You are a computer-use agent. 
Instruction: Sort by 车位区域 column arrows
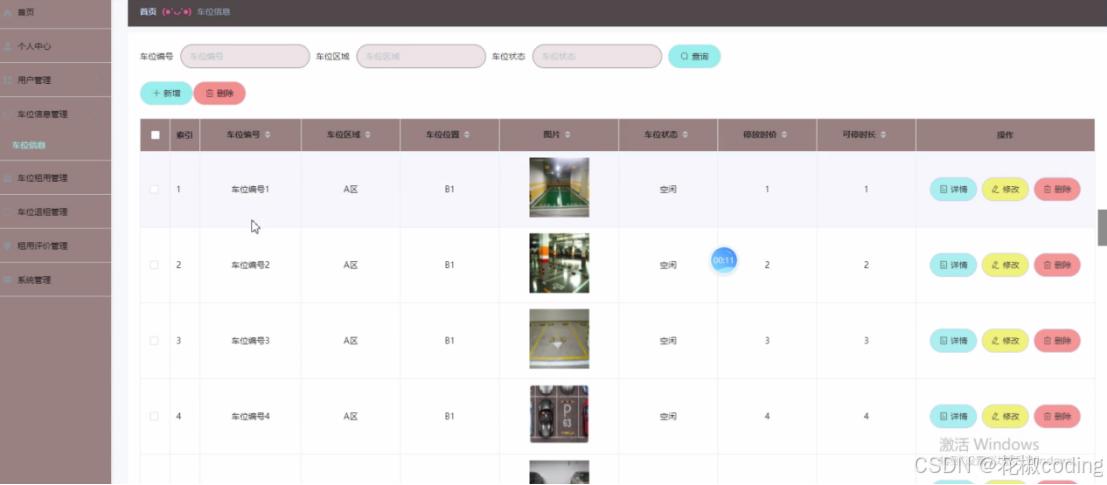coord(367,135)
